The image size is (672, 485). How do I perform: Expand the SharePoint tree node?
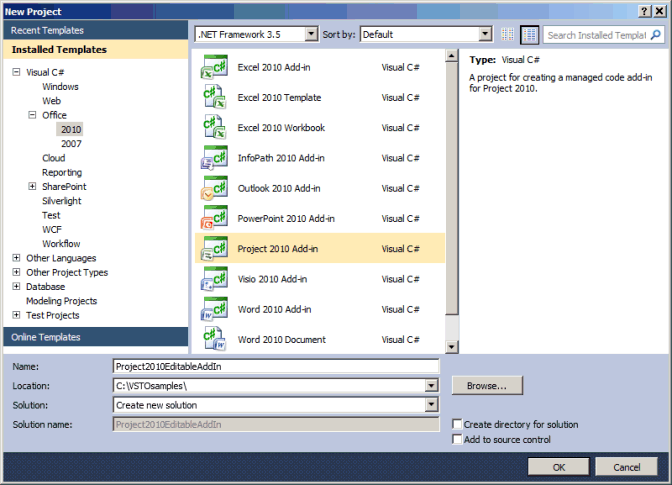32,186
